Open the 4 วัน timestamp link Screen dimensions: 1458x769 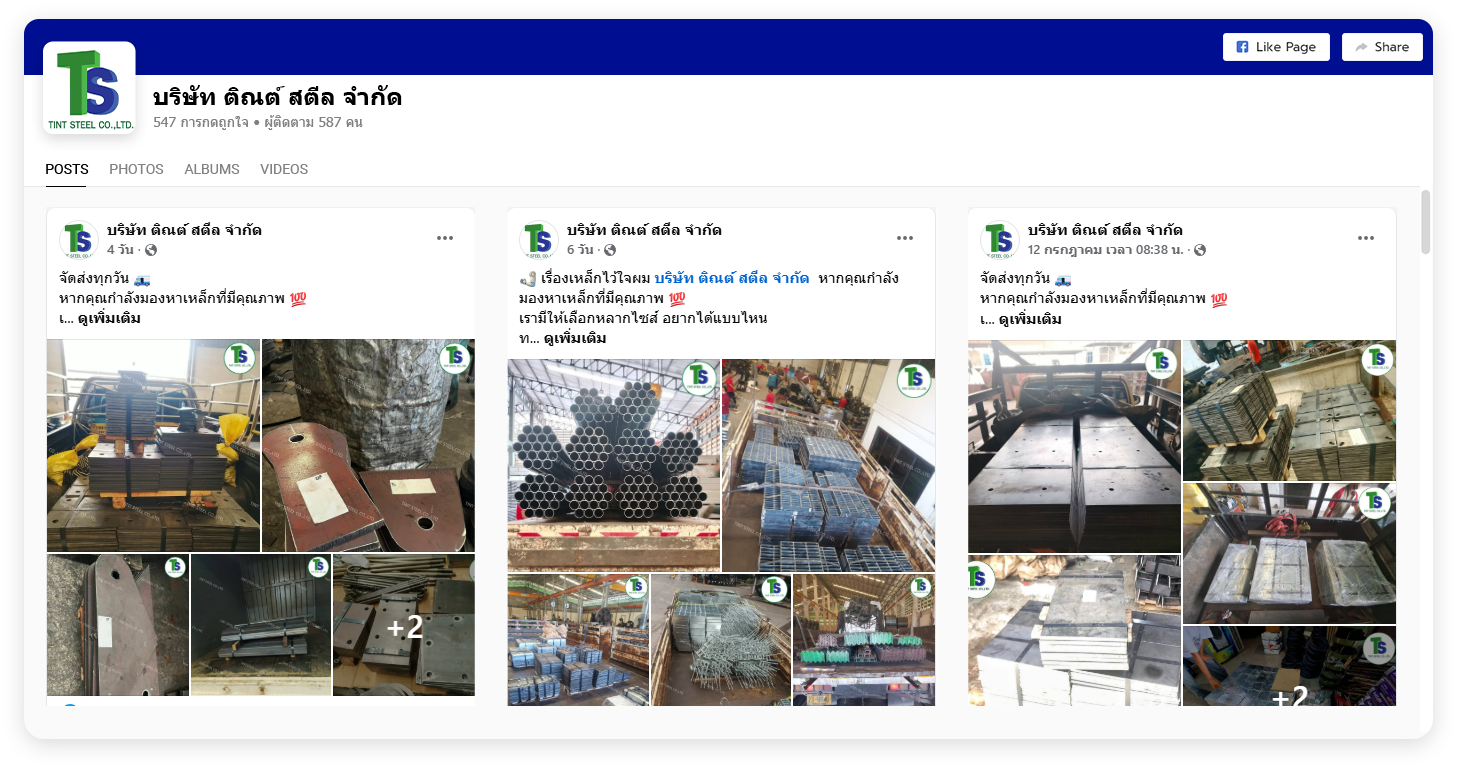[122, 250]
